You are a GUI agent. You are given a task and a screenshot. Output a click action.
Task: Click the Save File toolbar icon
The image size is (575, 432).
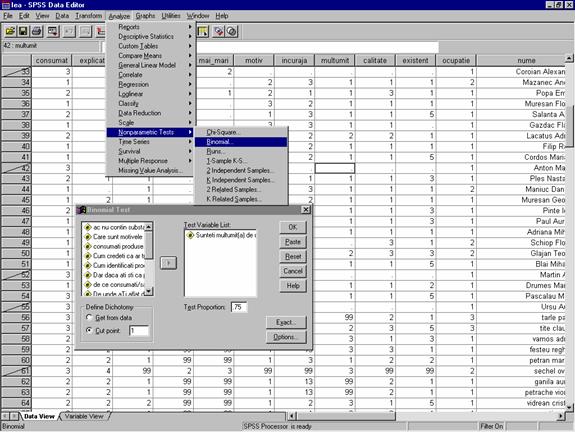(23, 32)
